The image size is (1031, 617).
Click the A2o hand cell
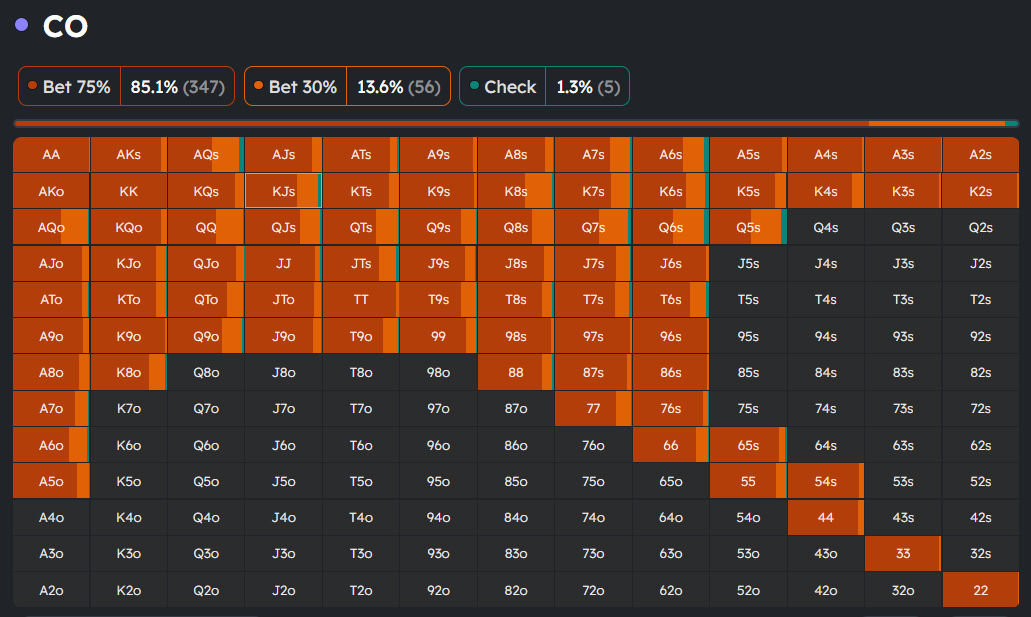51,590
